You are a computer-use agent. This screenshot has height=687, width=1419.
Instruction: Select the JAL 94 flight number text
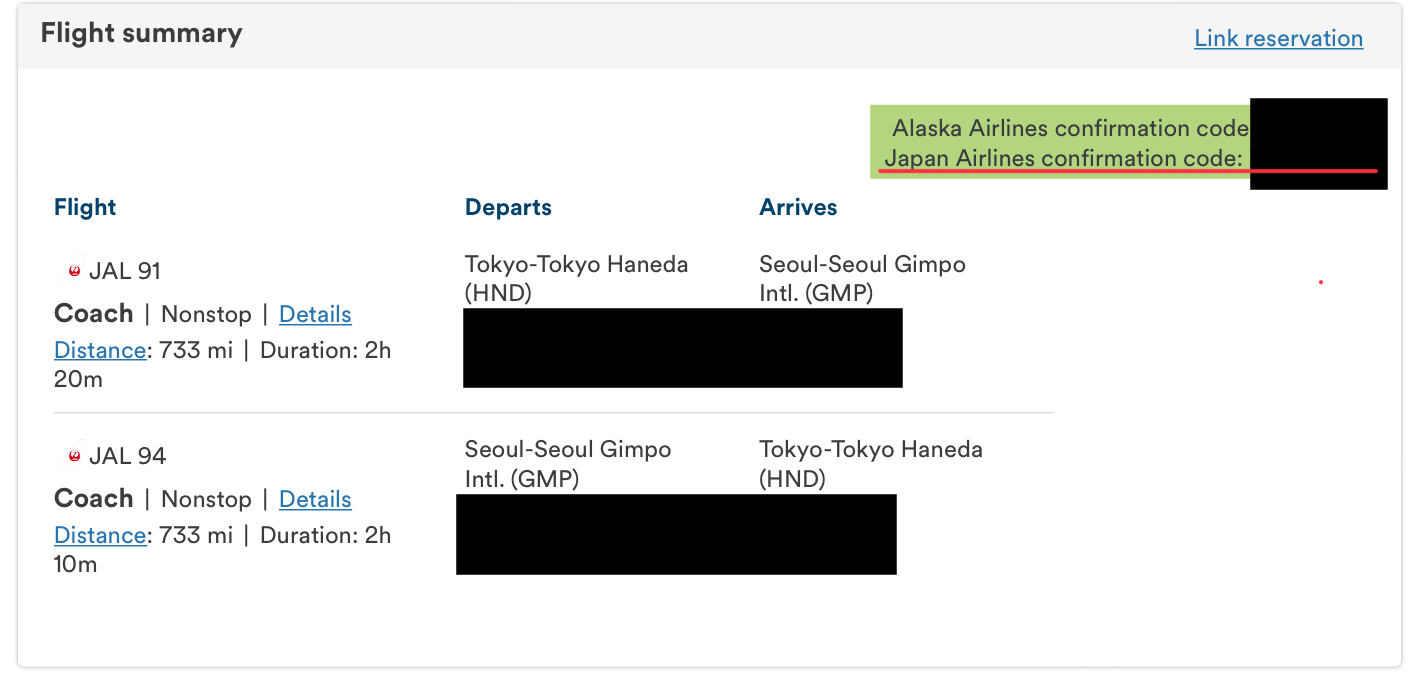(127, 456)
